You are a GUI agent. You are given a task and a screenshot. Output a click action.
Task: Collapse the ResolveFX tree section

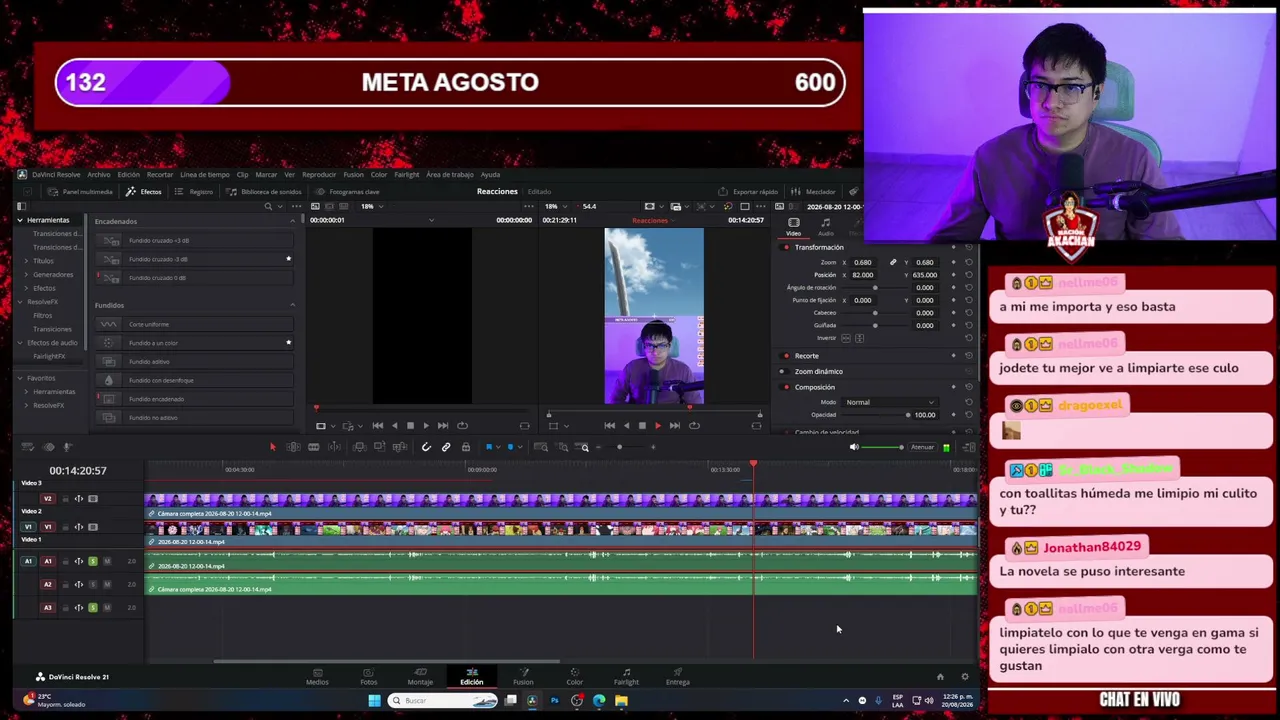20,302
